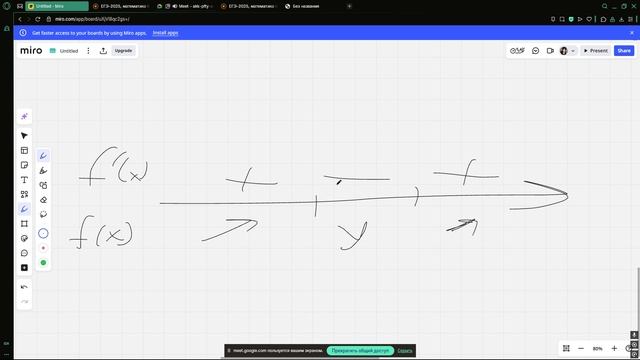Choose the Lasso selection tool

pos(43,214)
